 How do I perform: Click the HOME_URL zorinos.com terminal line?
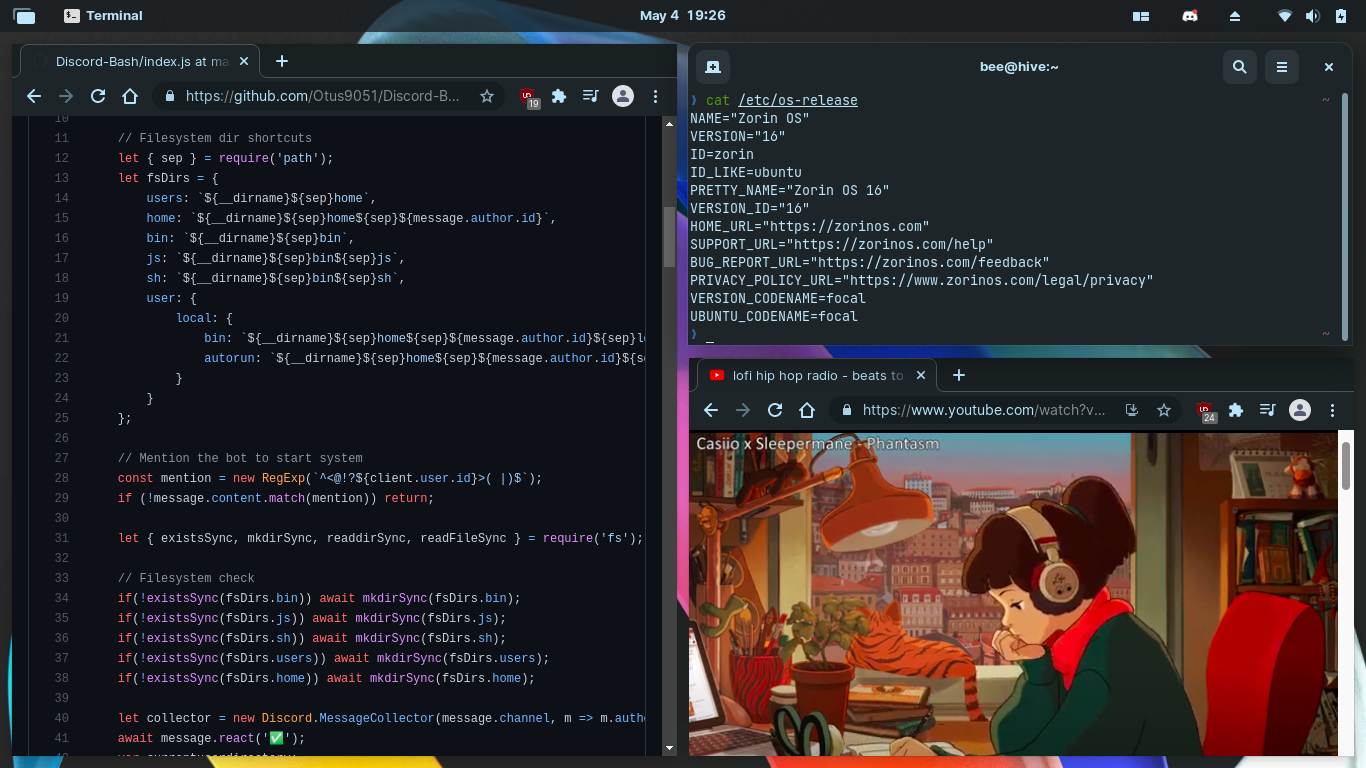click(810, 226)
